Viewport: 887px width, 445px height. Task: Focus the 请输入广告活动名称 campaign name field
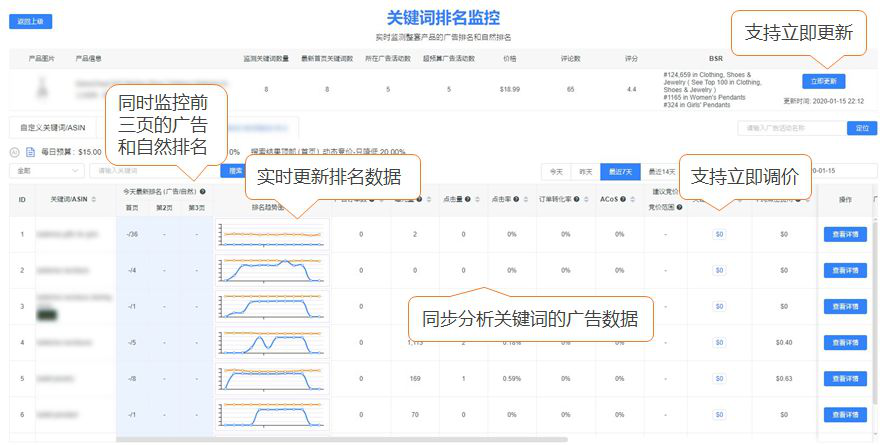[793, 128]
